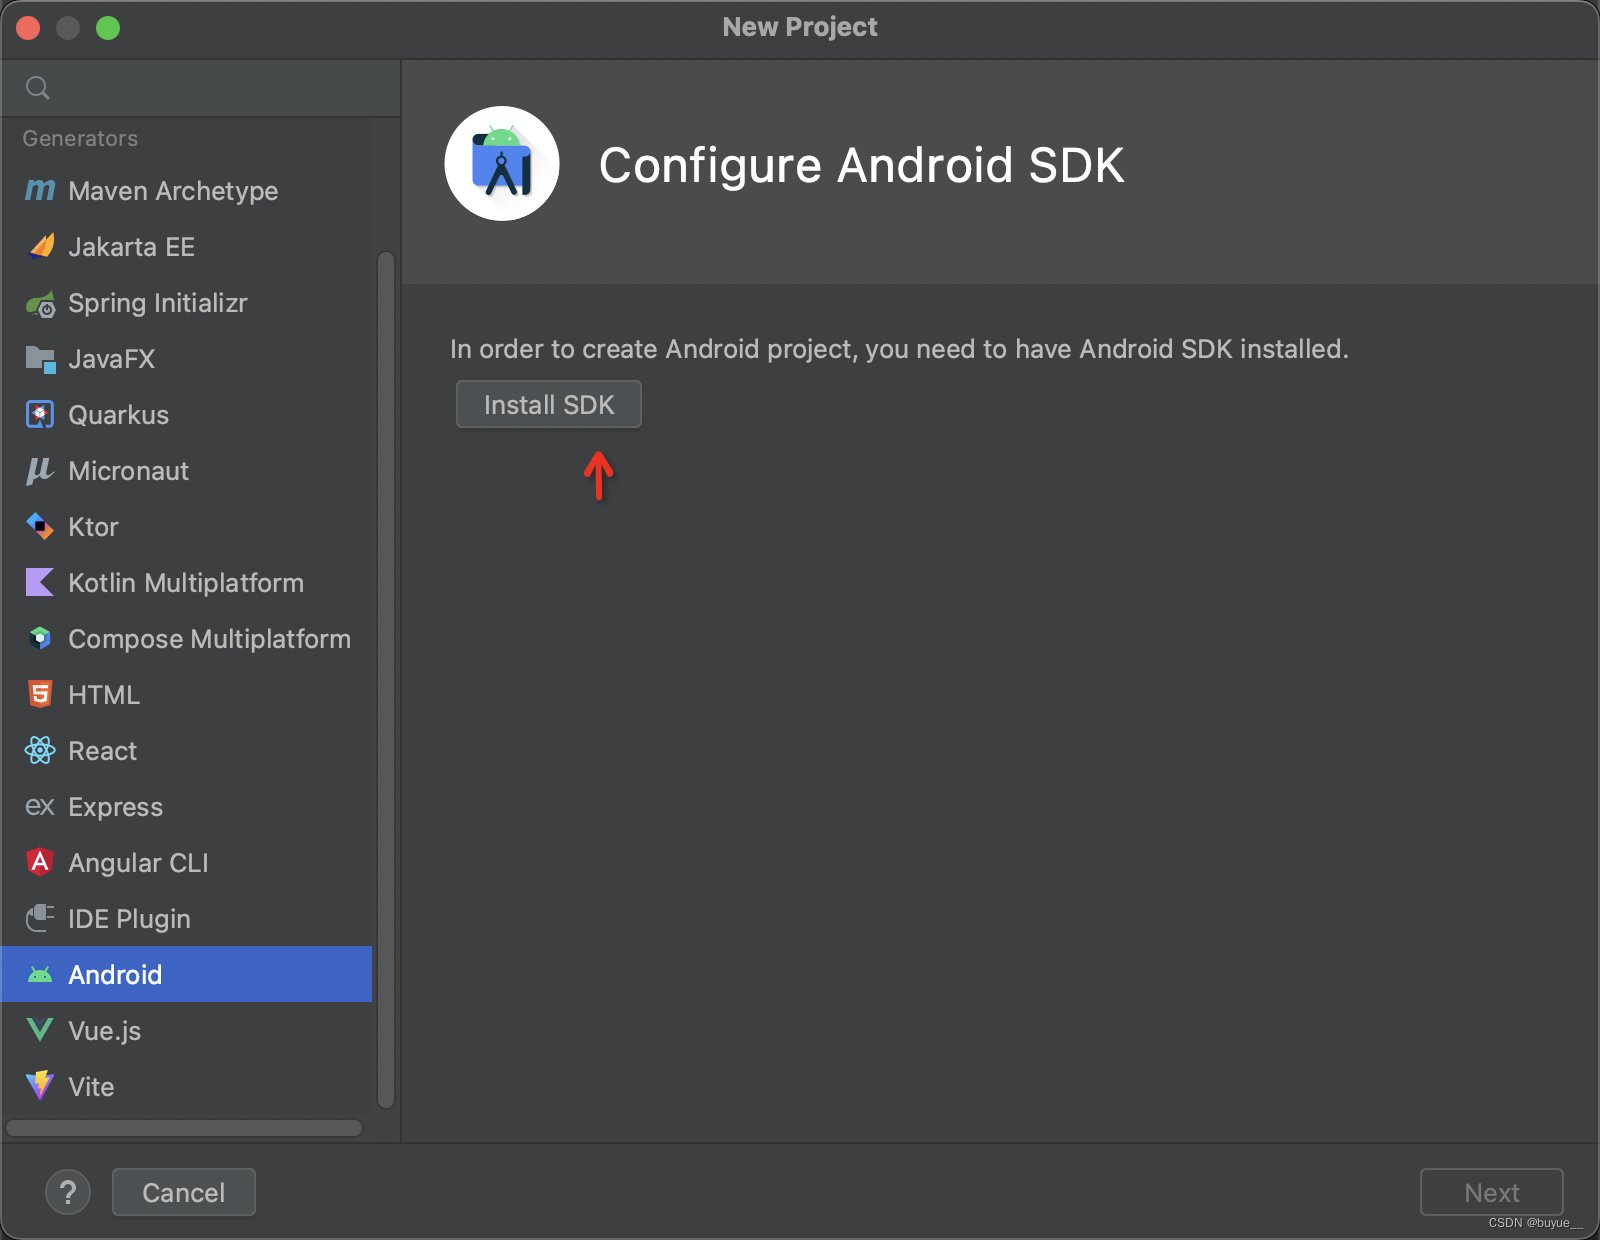
Task: Pick the JavaFX generator label
Action: pyautogui.click(x=112, y=359)
